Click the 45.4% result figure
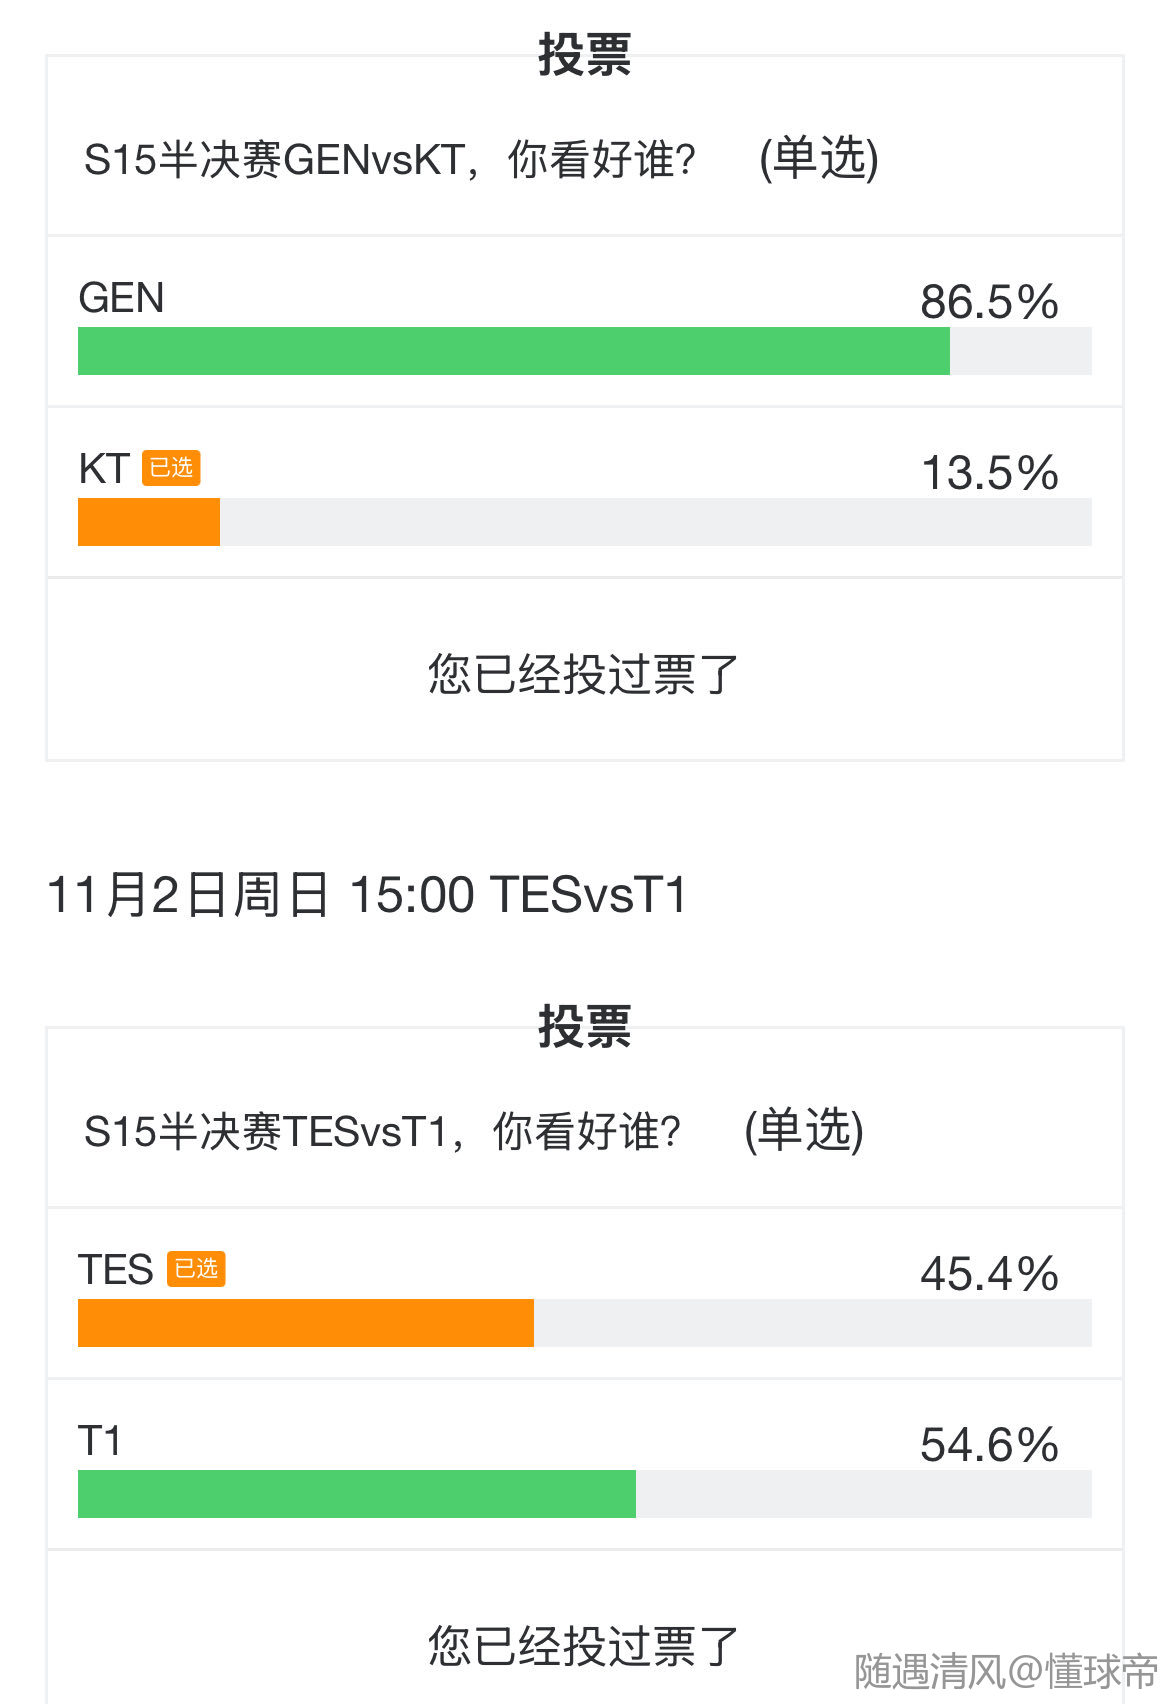 (x=989, y=1274)
